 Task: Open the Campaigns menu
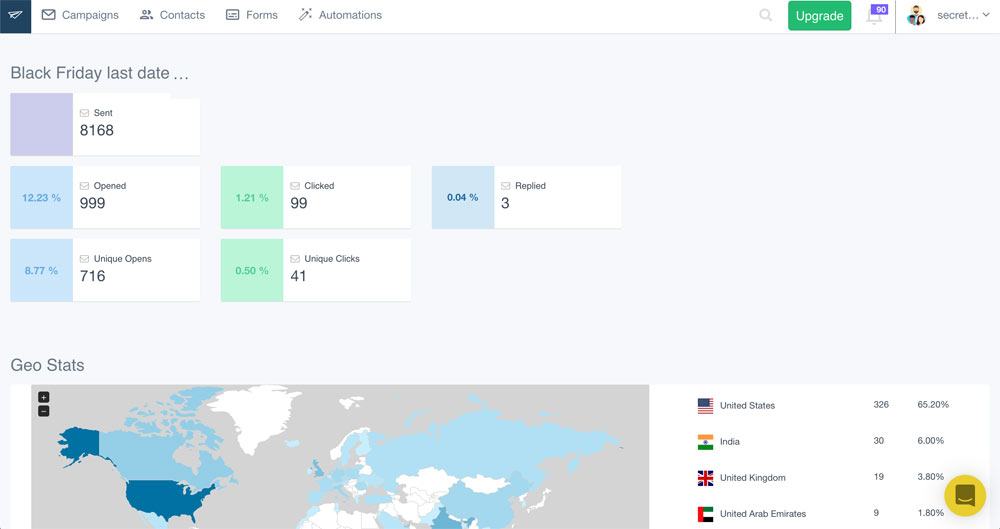80,16
